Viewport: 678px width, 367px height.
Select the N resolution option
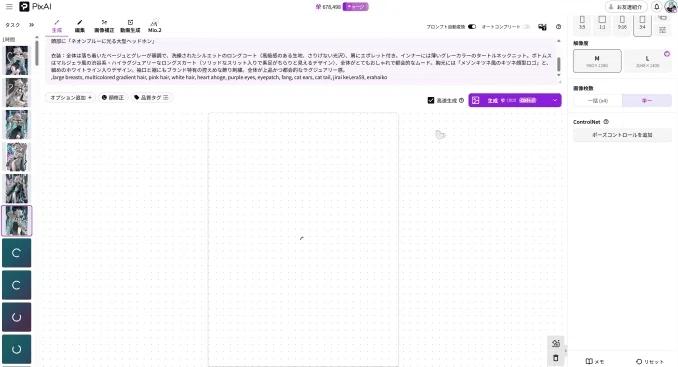(x=597, y=61)
